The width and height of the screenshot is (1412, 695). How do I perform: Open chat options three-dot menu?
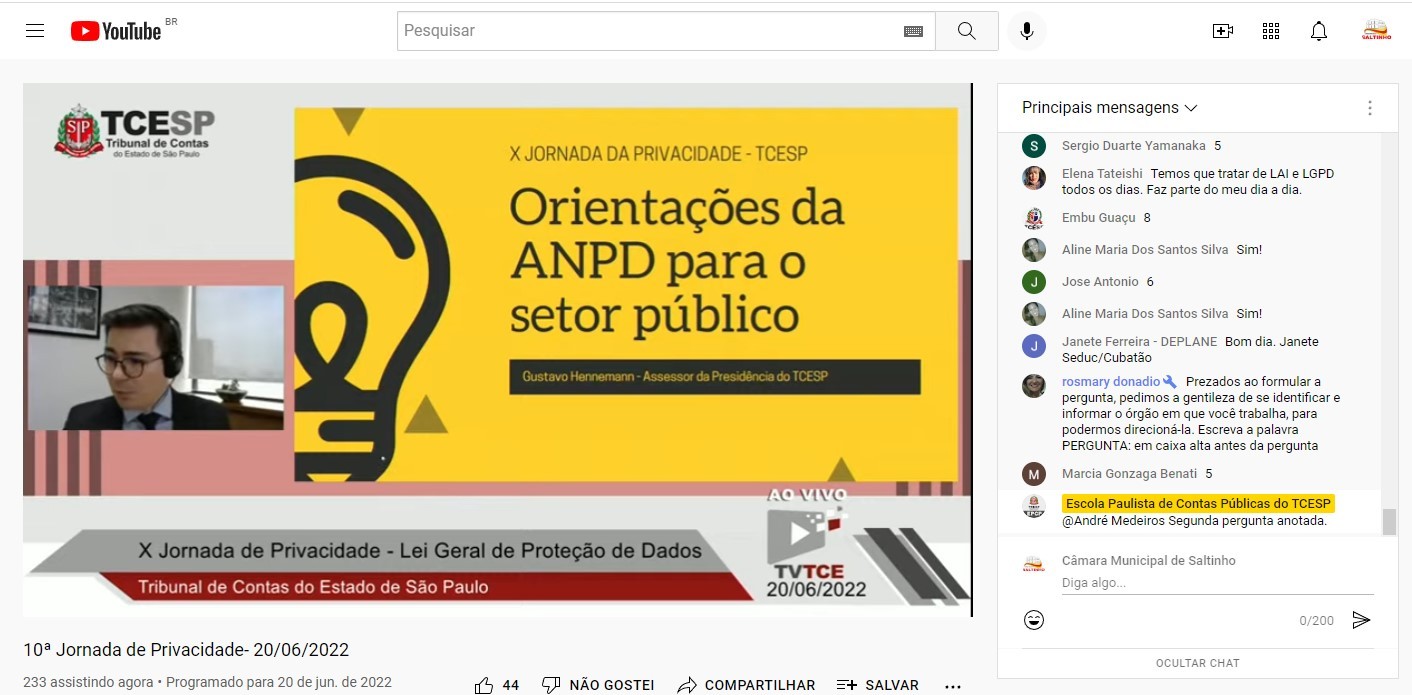[1370, 108]
